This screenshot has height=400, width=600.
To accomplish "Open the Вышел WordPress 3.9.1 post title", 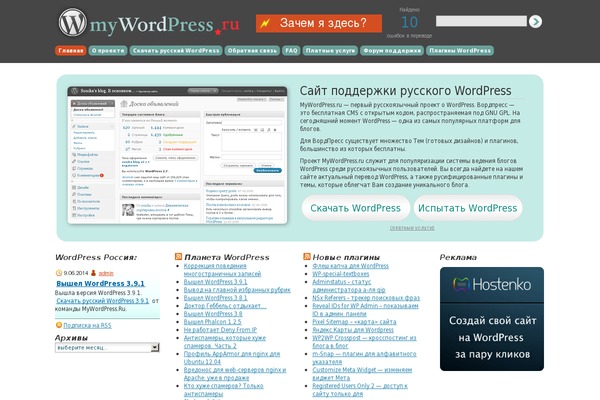I will [100, 283].
